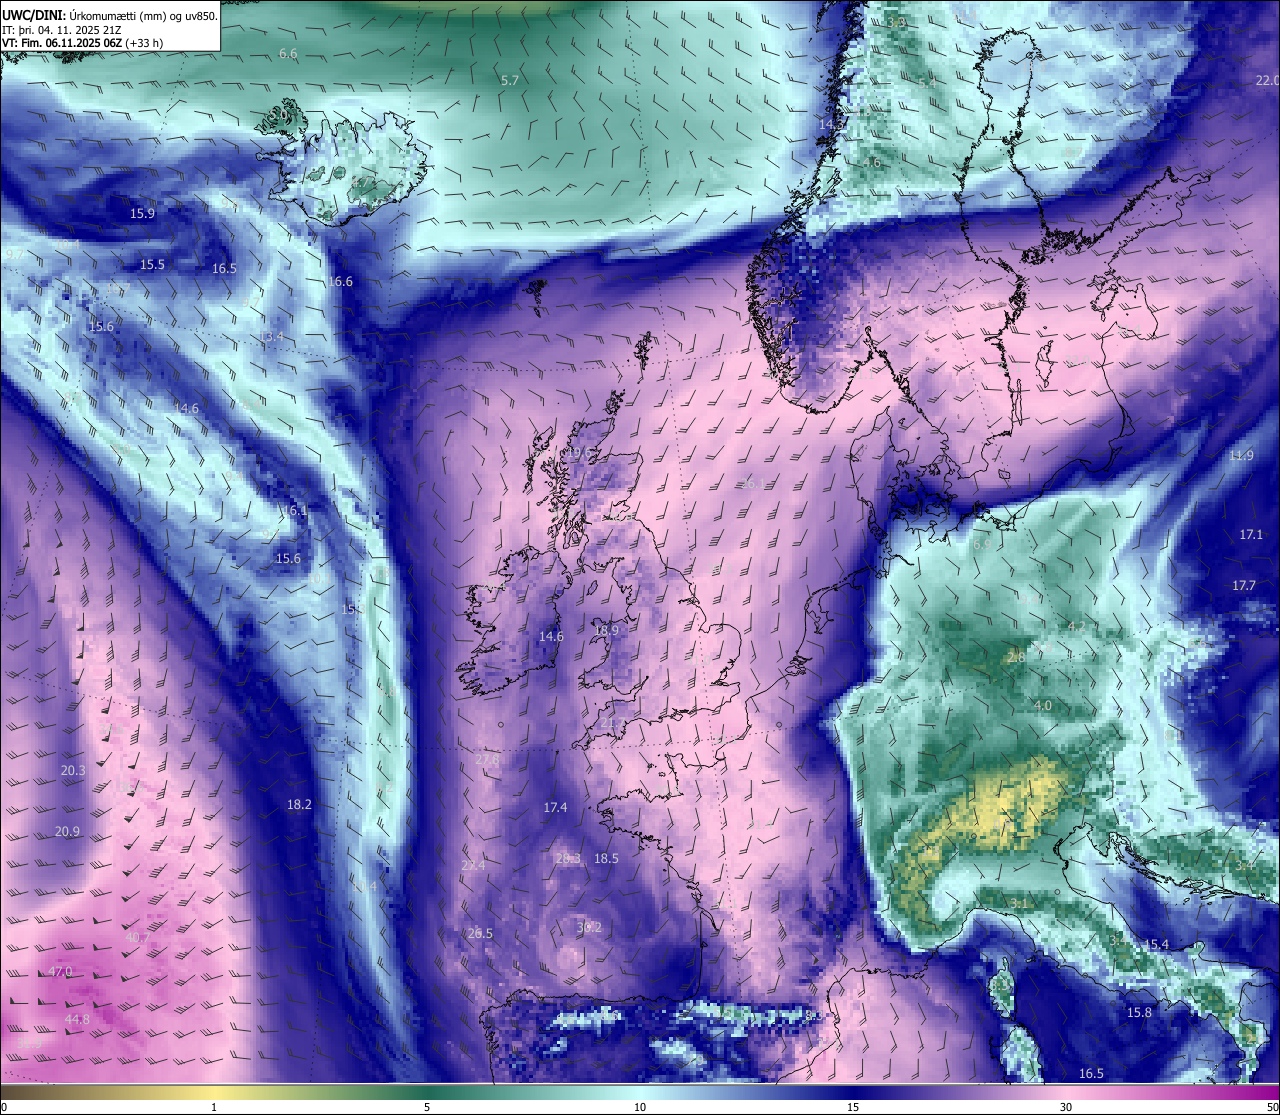Screen dimensions: 1280x1115
Task: Click the color scale tick label 50
Action: point(1272,1108)
